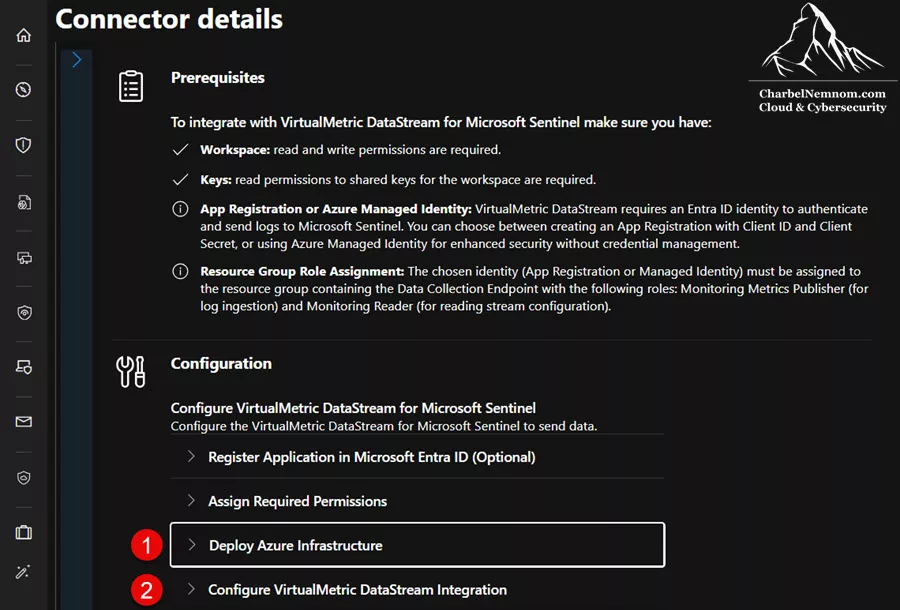Click the 'Configure VirtualMetric DataStream for Microsoft Sentinel' heading

point(353,408)
